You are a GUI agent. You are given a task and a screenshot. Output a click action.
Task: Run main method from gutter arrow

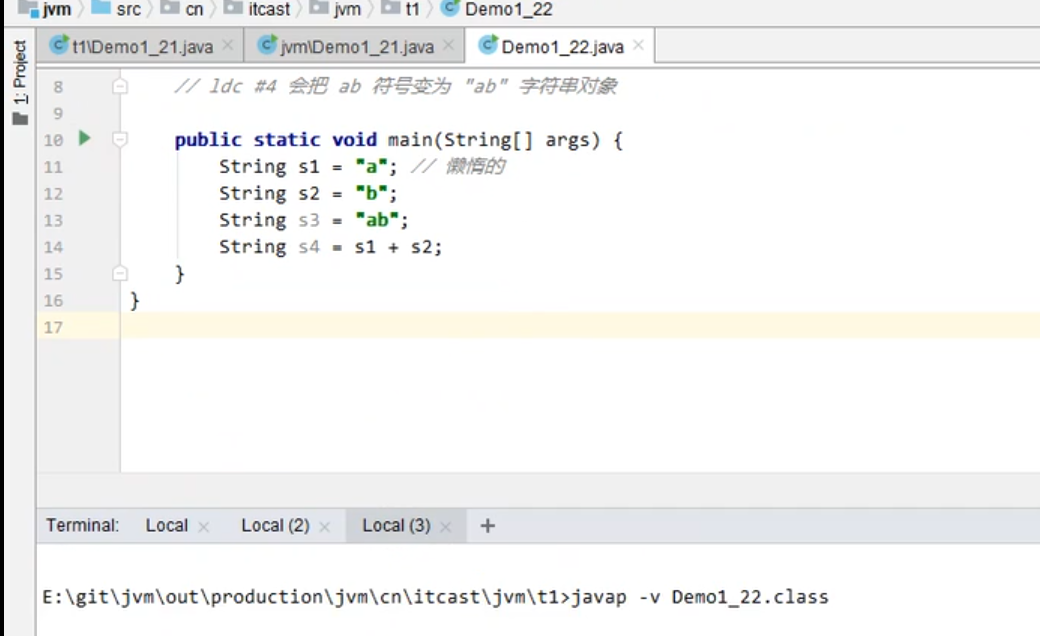[84, 138]
